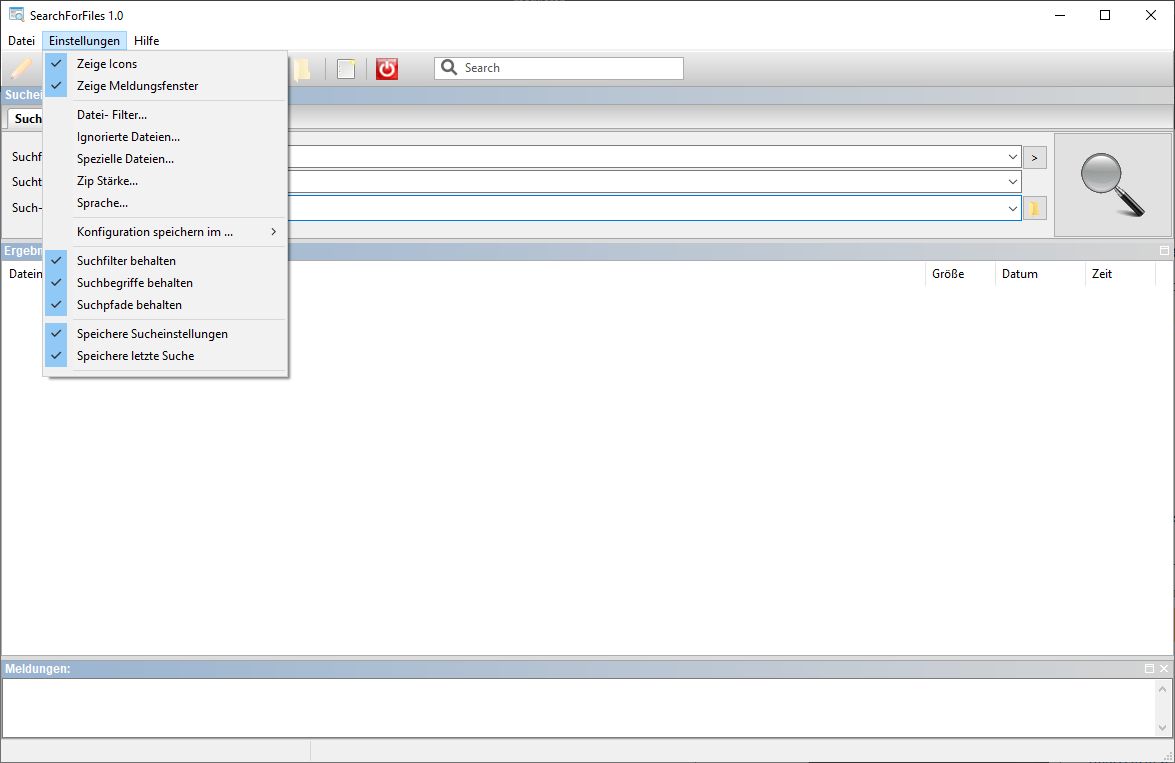The width and height of the screenshot is (1175, 763).
Task: Open the first search field dropdown arrow
Action: [x=1012, y=157]
